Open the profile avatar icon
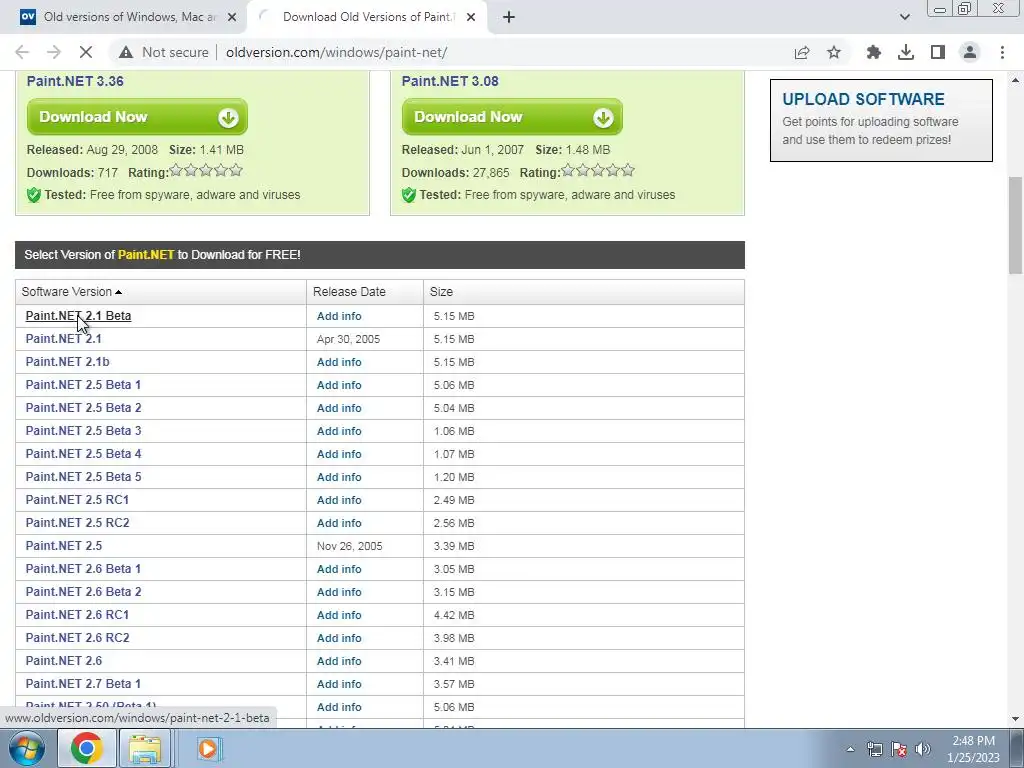 970,52
